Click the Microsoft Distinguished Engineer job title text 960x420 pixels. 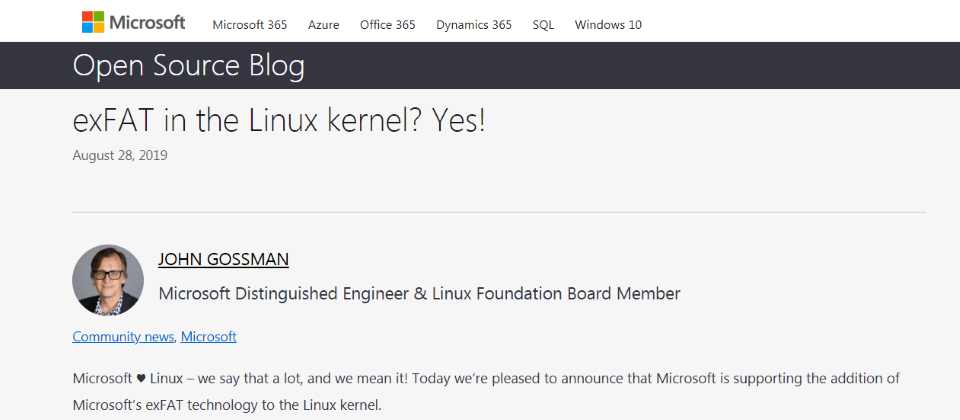pos(419,294)
